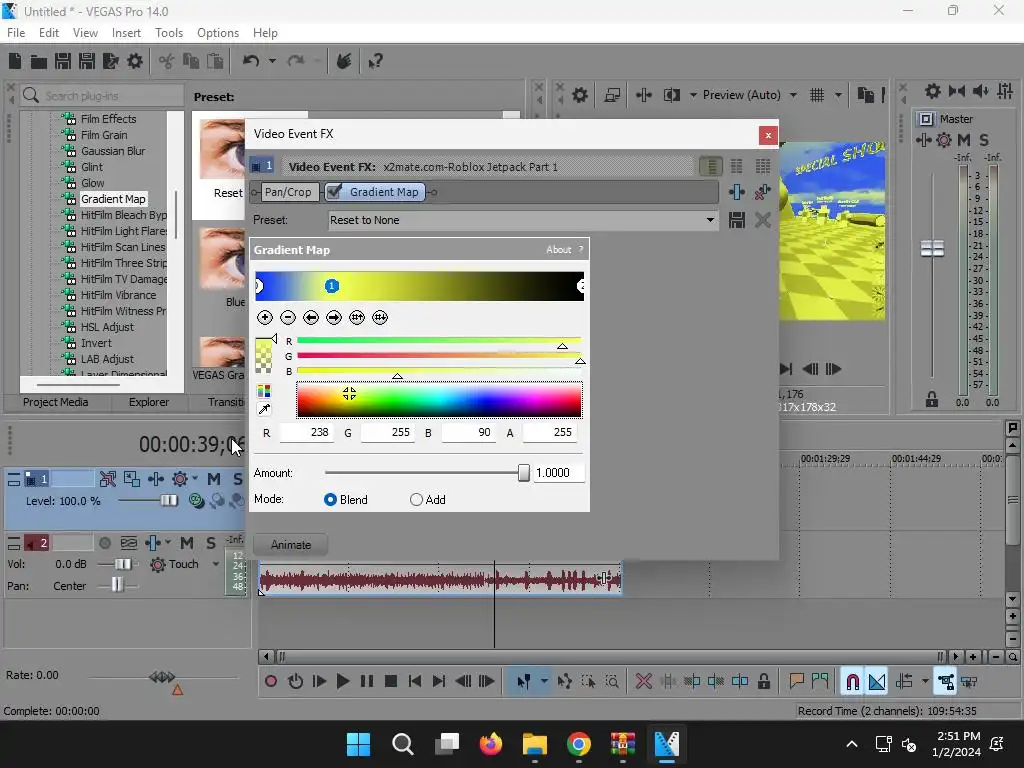The height and width of the screenshot is (768, 1024).
Task: Solo audio track 2
Action: pos(210,543)
